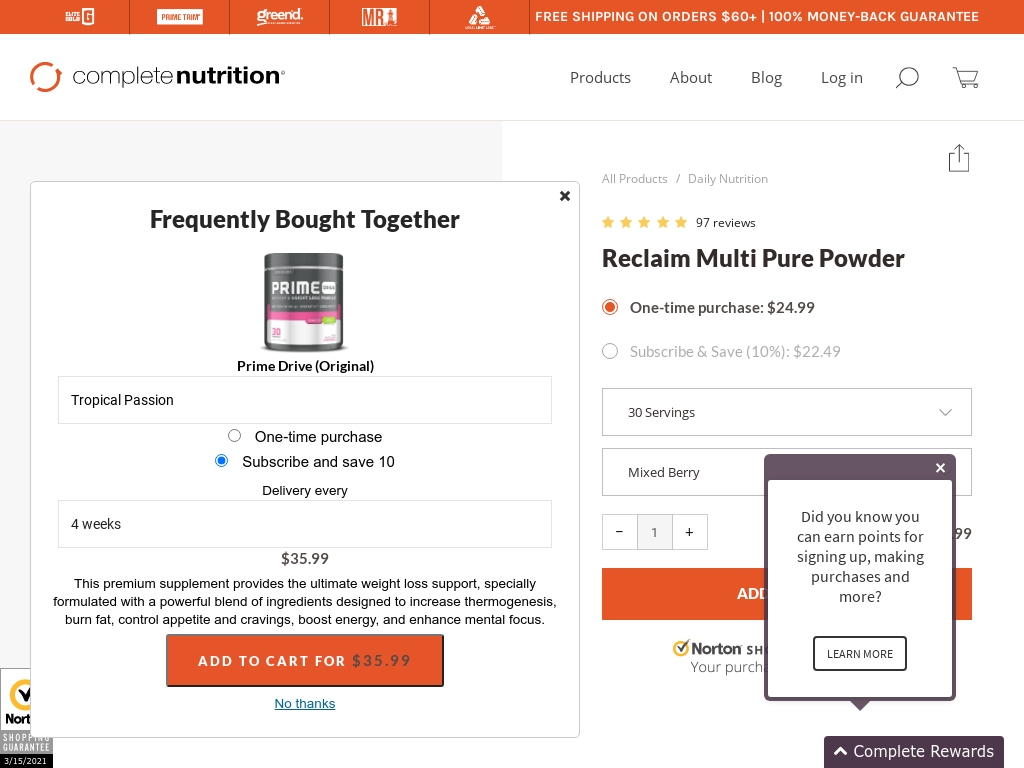Click the fifth review star rating
This screenshot has width=1024, height=768.
681,222
